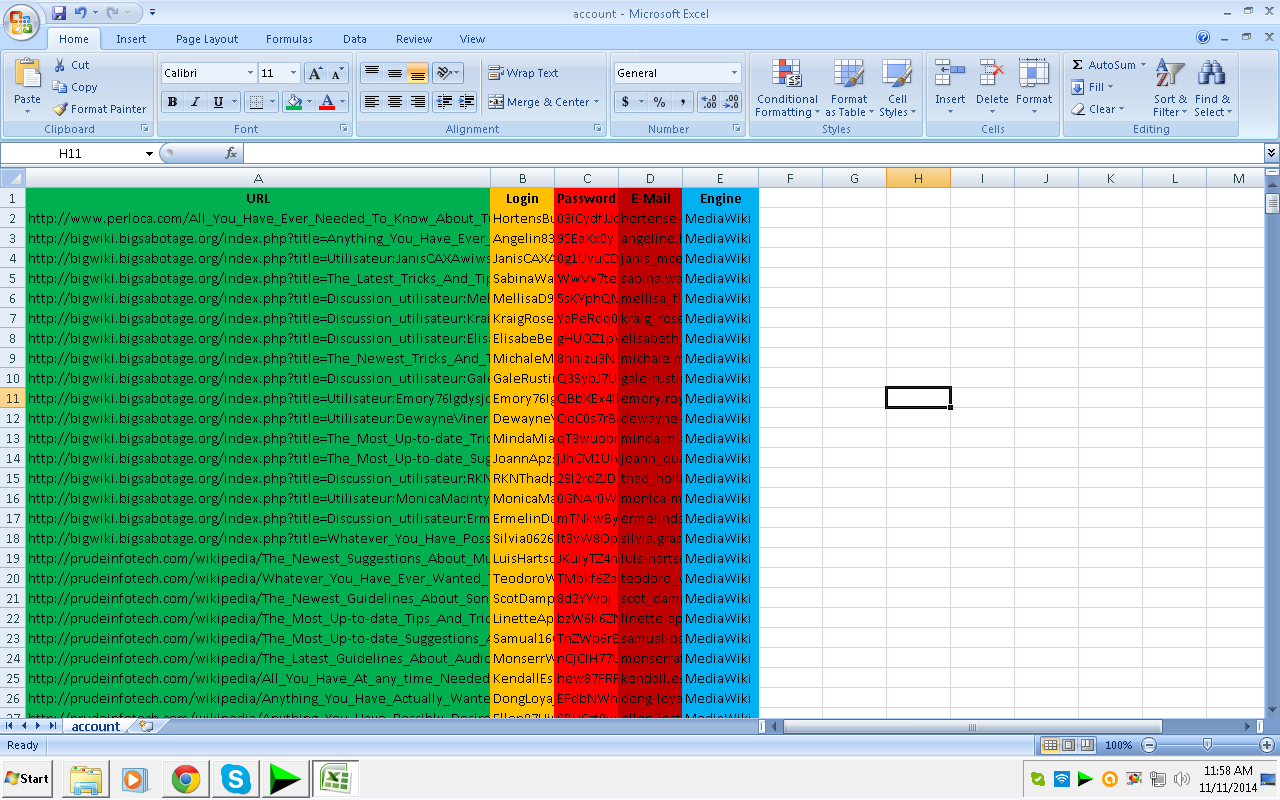
Task: Click the Select All corner button
Action: coord(13,178)
